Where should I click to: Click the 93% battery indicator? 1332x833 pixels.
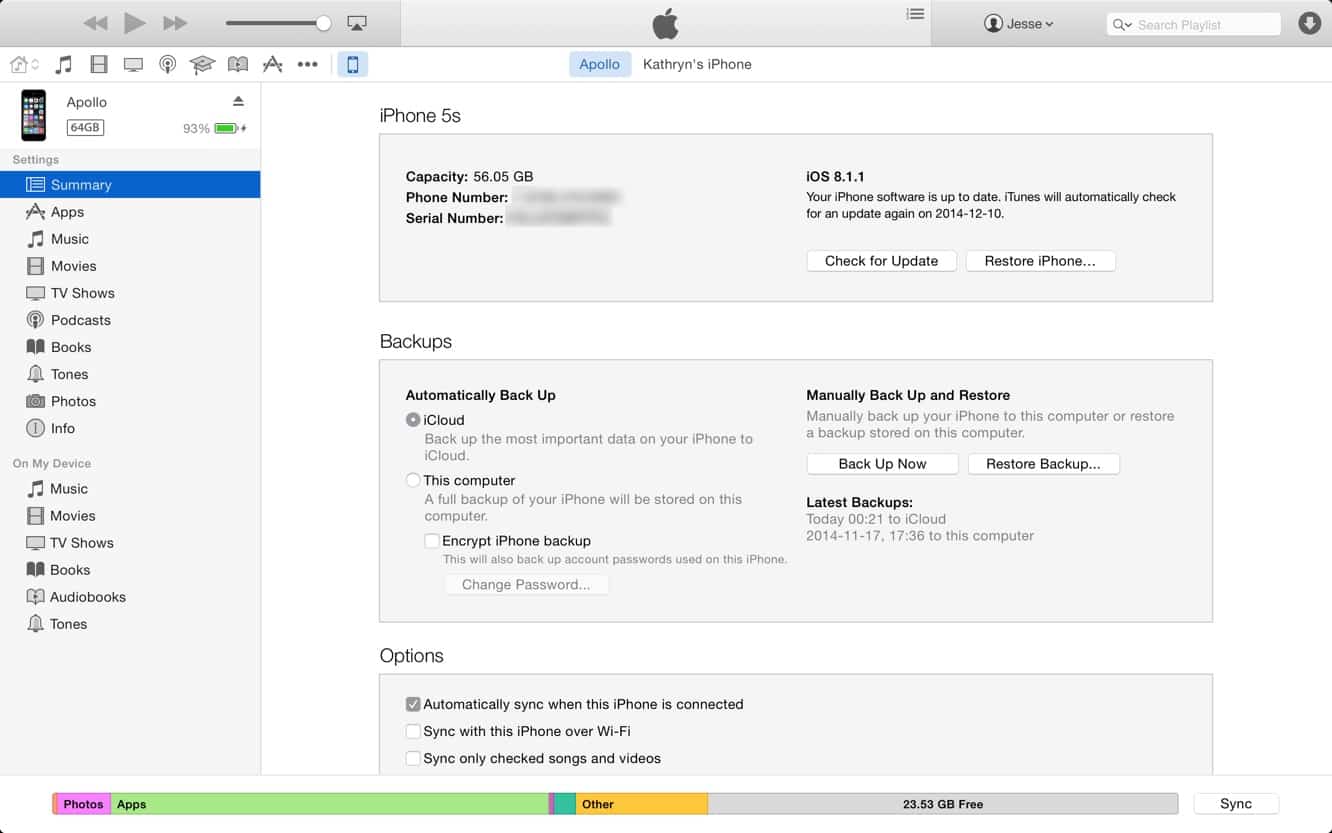[x=214, y=128]
